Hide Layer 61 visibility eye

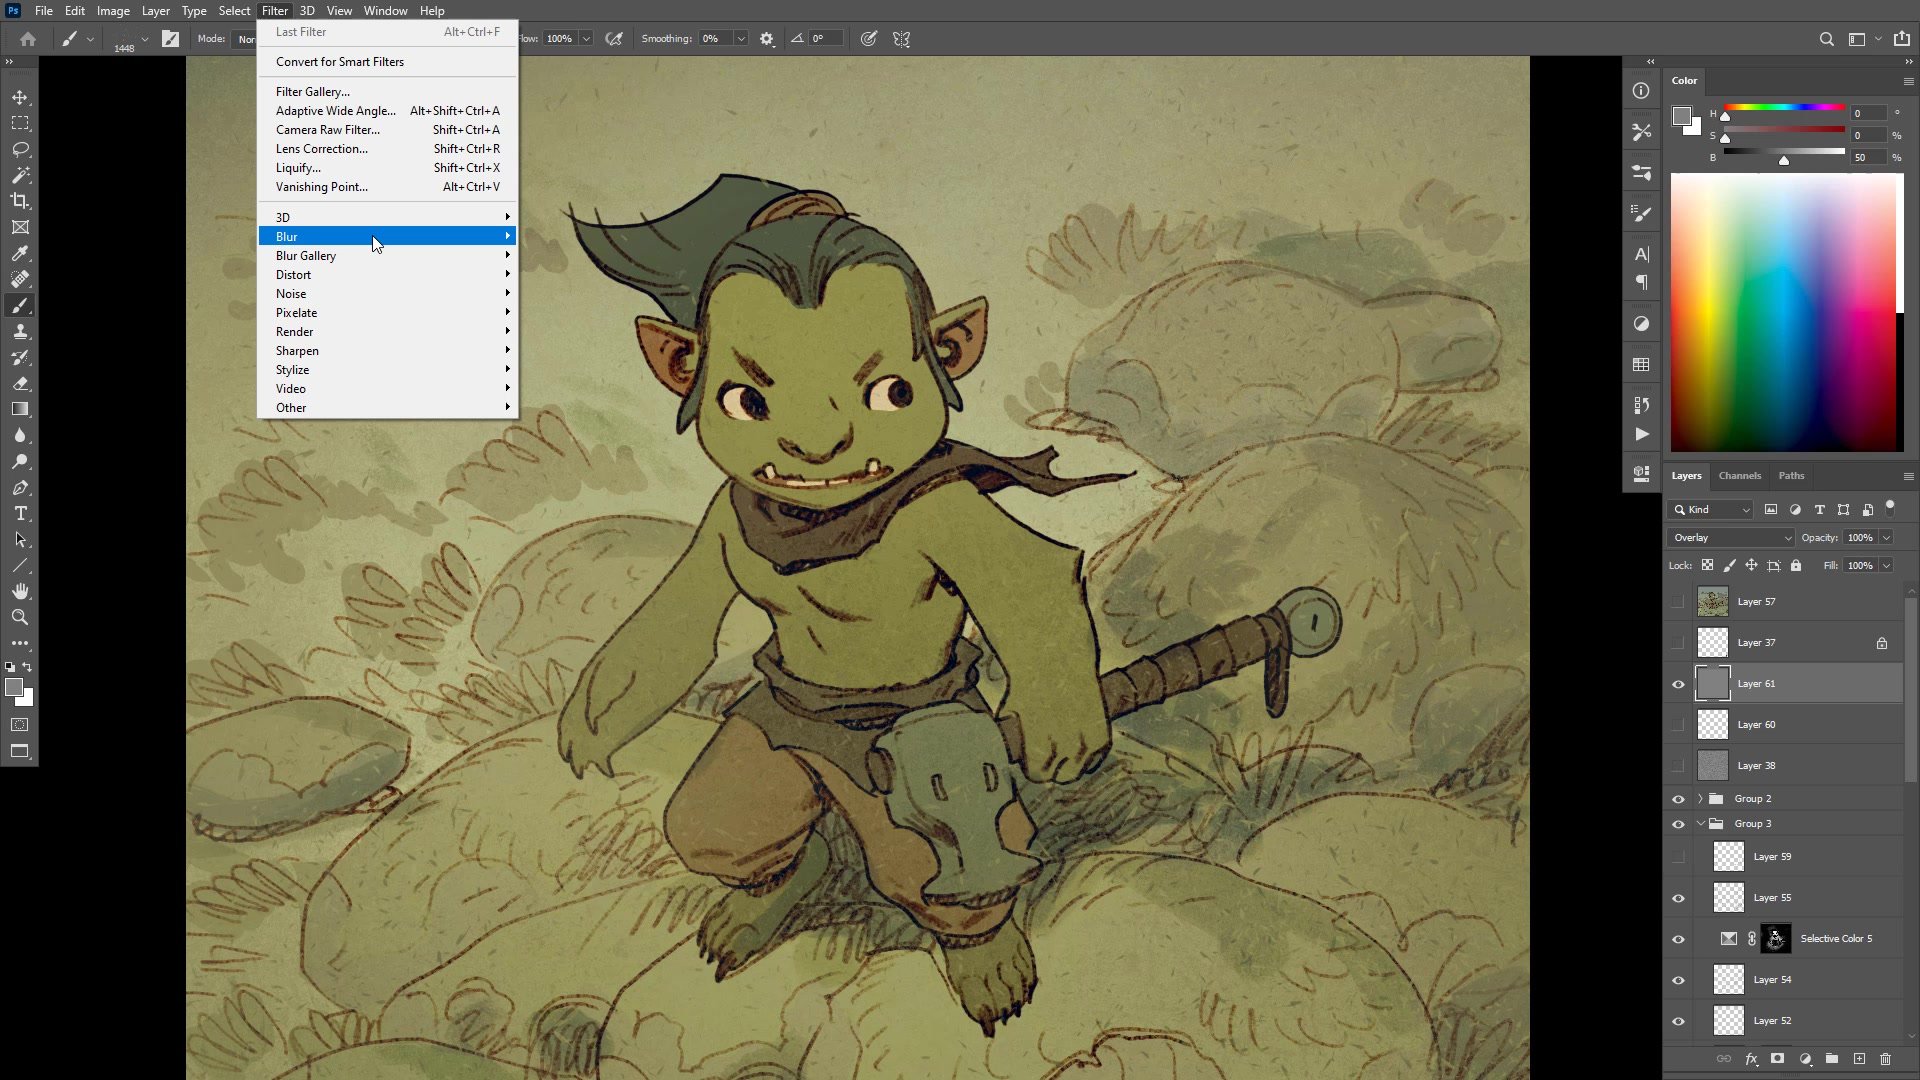(x=1678, y=684)
